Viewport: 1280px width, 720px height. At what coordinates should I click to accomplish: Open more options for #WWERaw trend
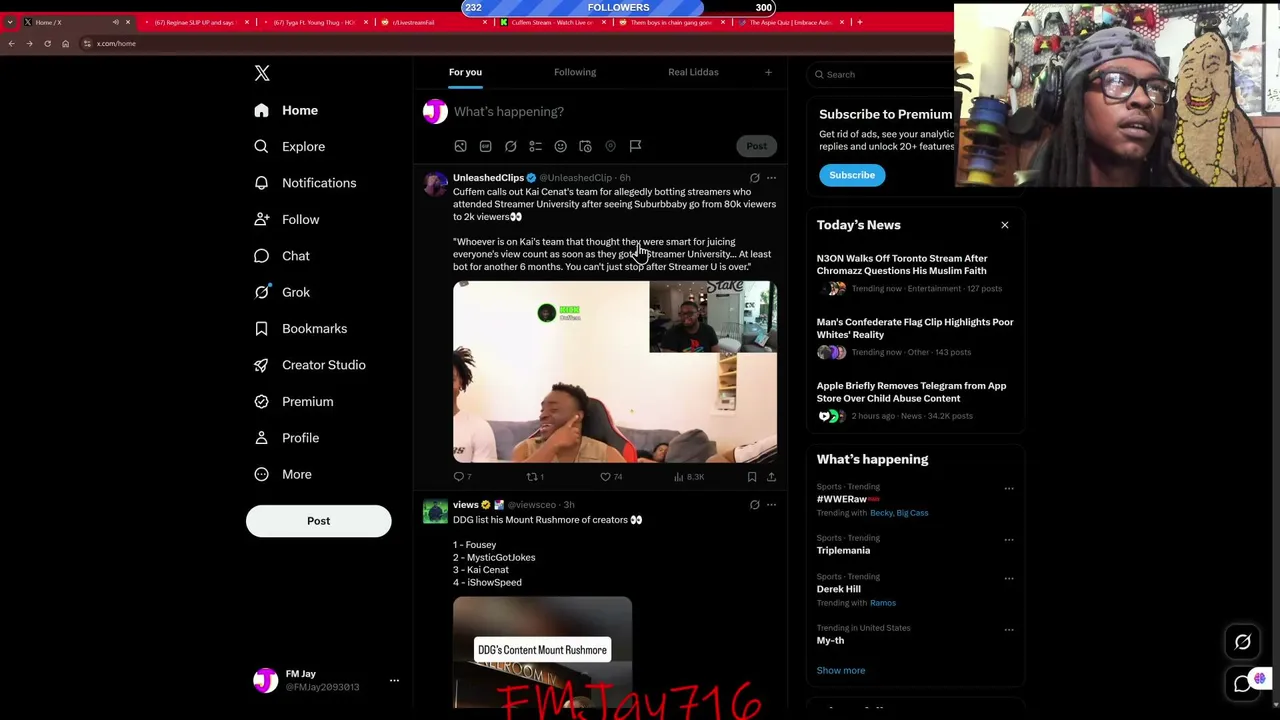(1009, 489)
